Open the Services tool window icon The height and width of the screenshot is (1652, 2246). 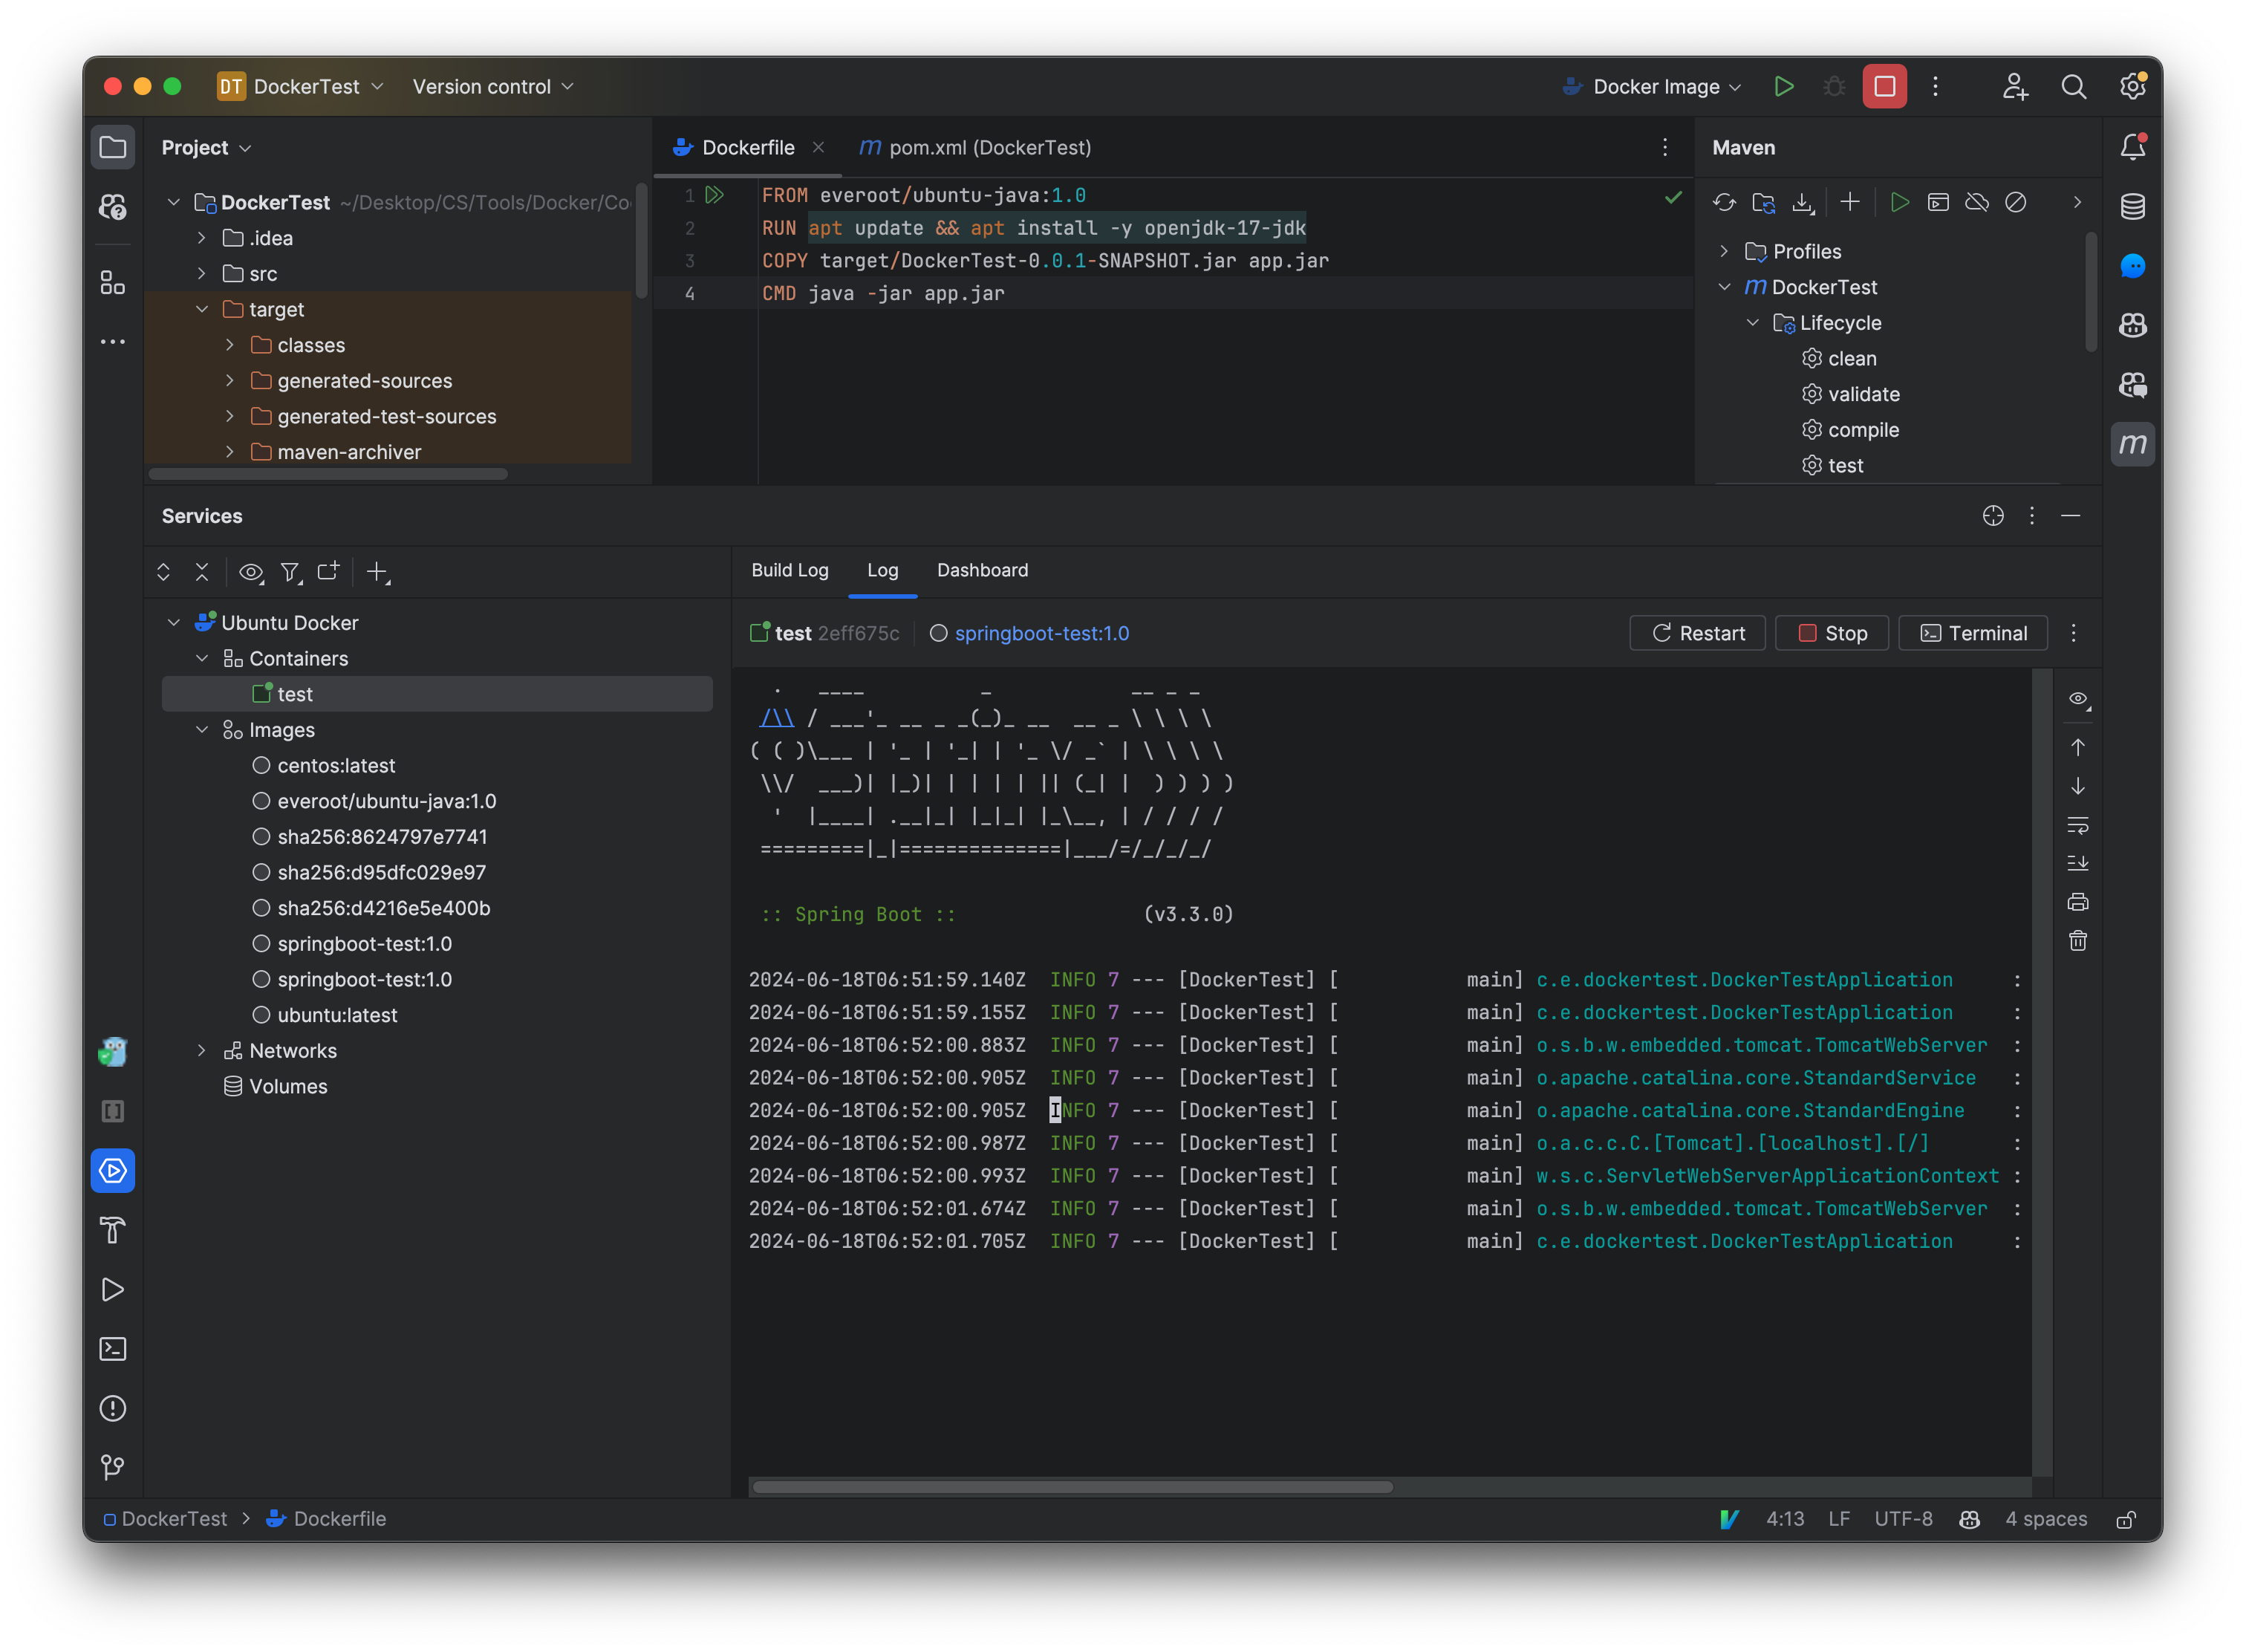point(113,1170)
